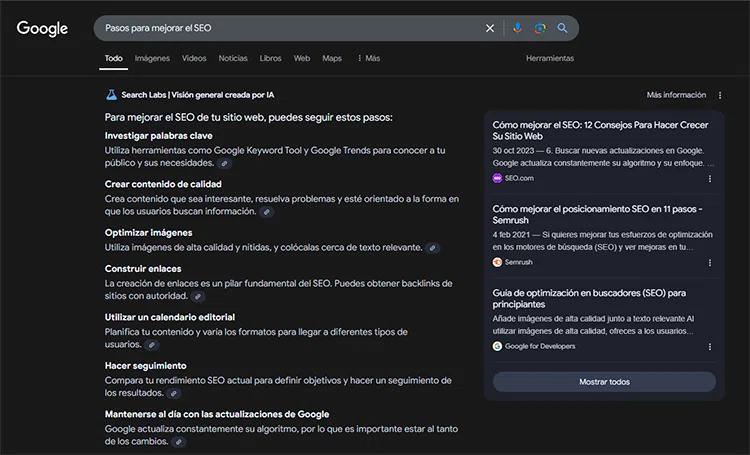
Task: Select the Maps tab
Action: (332, 59)
